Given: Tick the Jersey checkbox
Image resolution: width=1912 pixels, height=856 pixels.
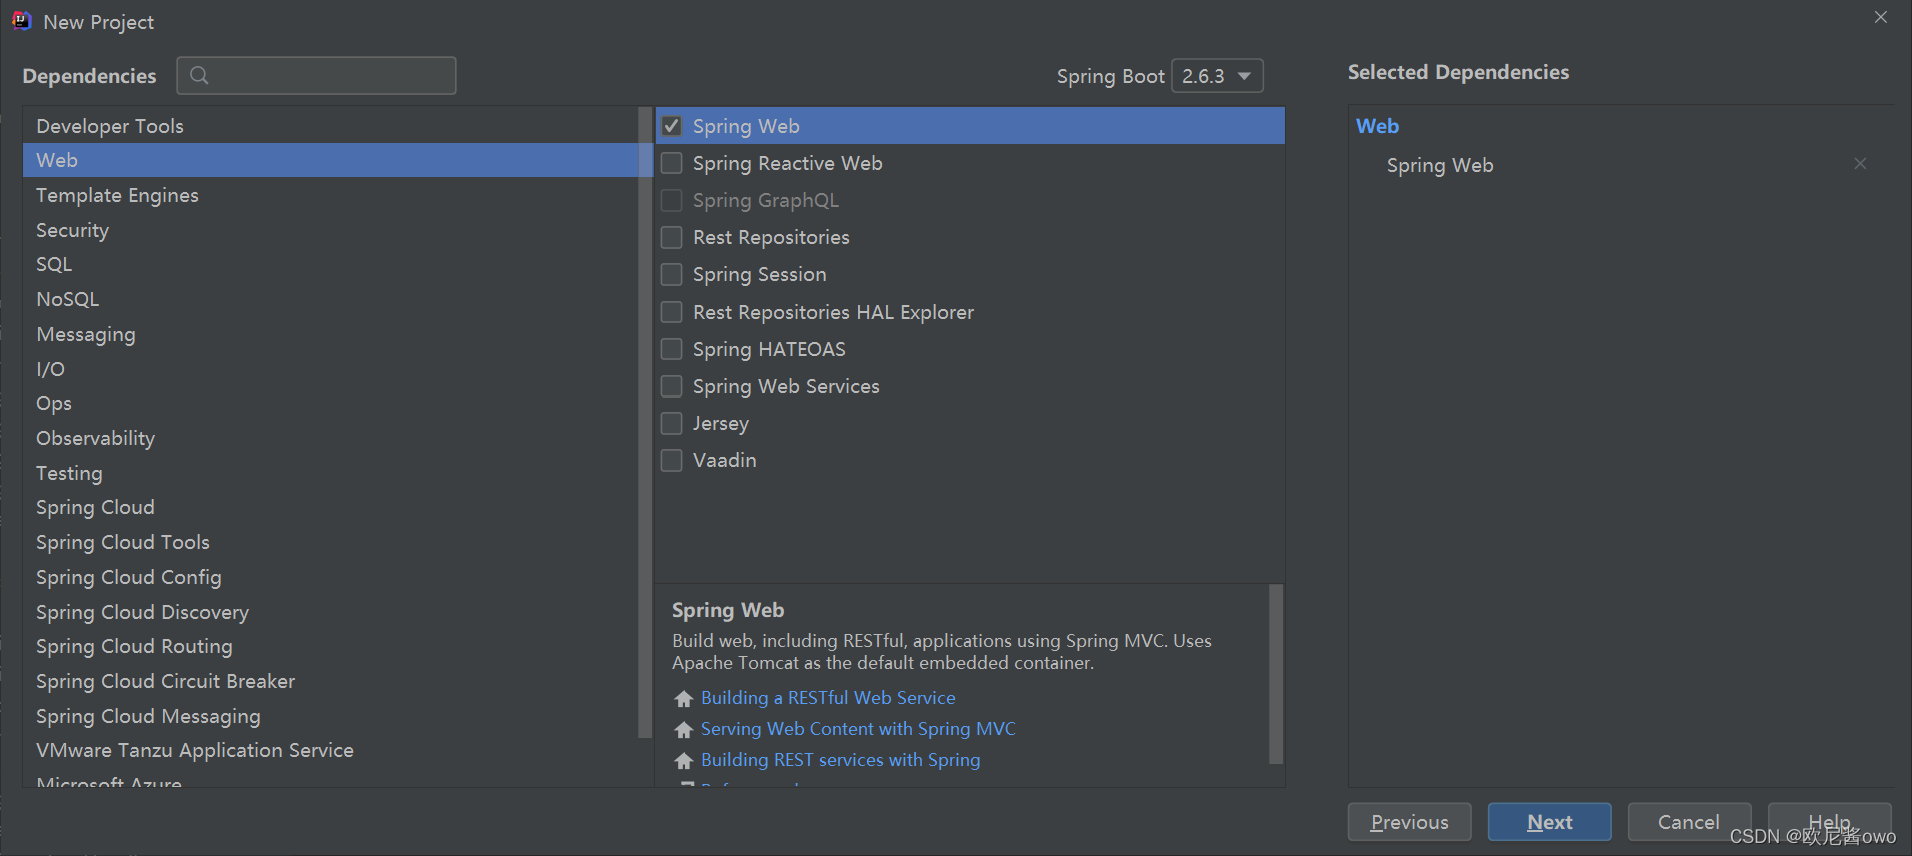Looking at the screenshot, I should 672,423.
